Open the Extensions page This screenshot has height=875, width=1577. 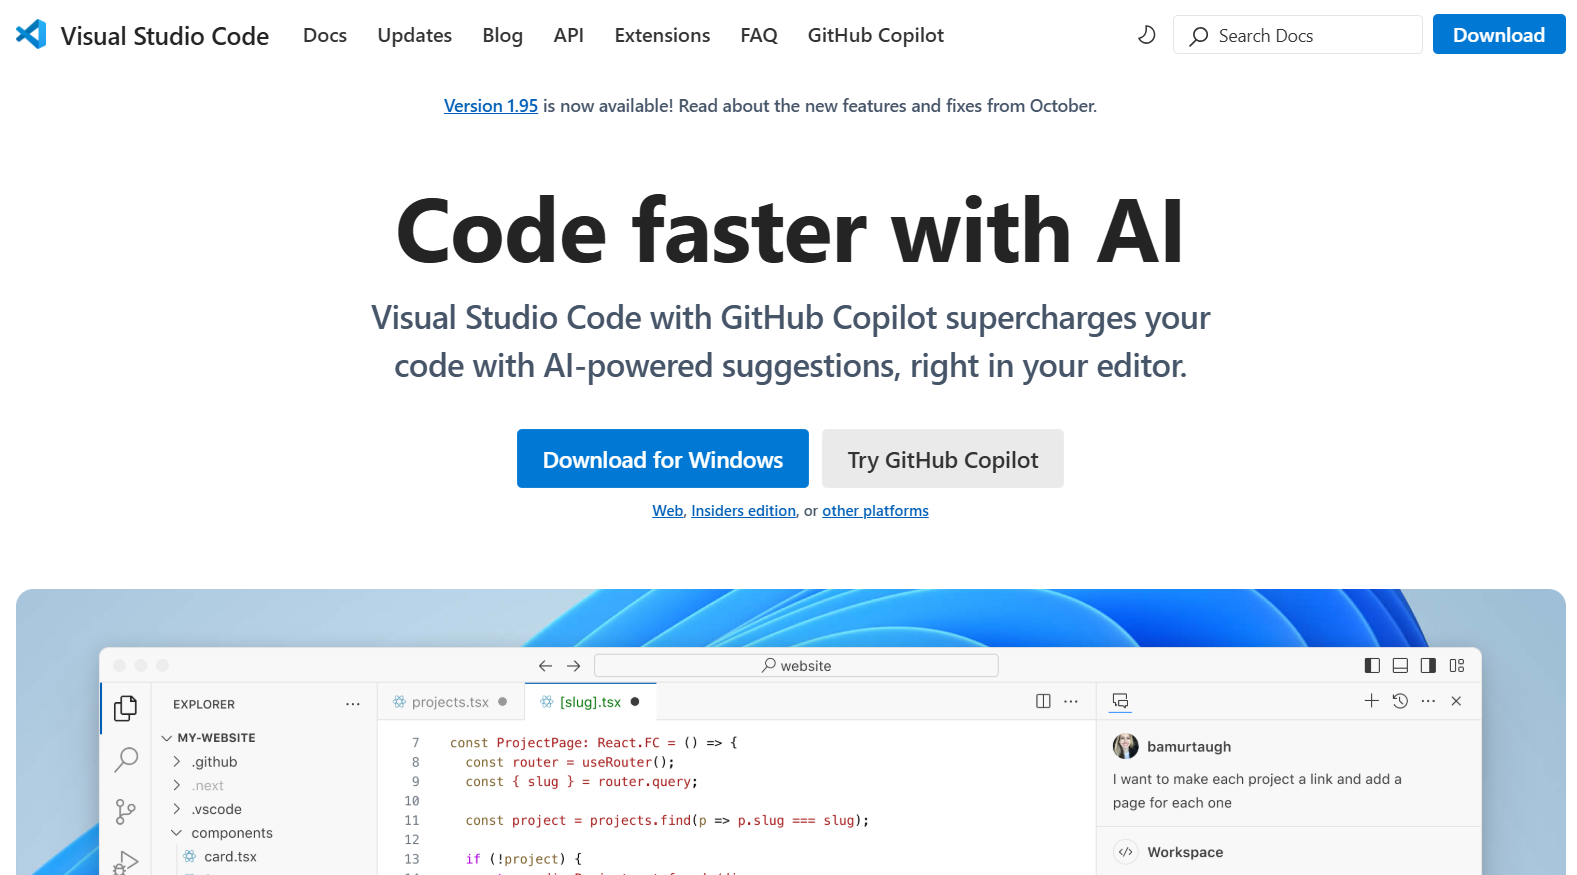click(662, 35)
